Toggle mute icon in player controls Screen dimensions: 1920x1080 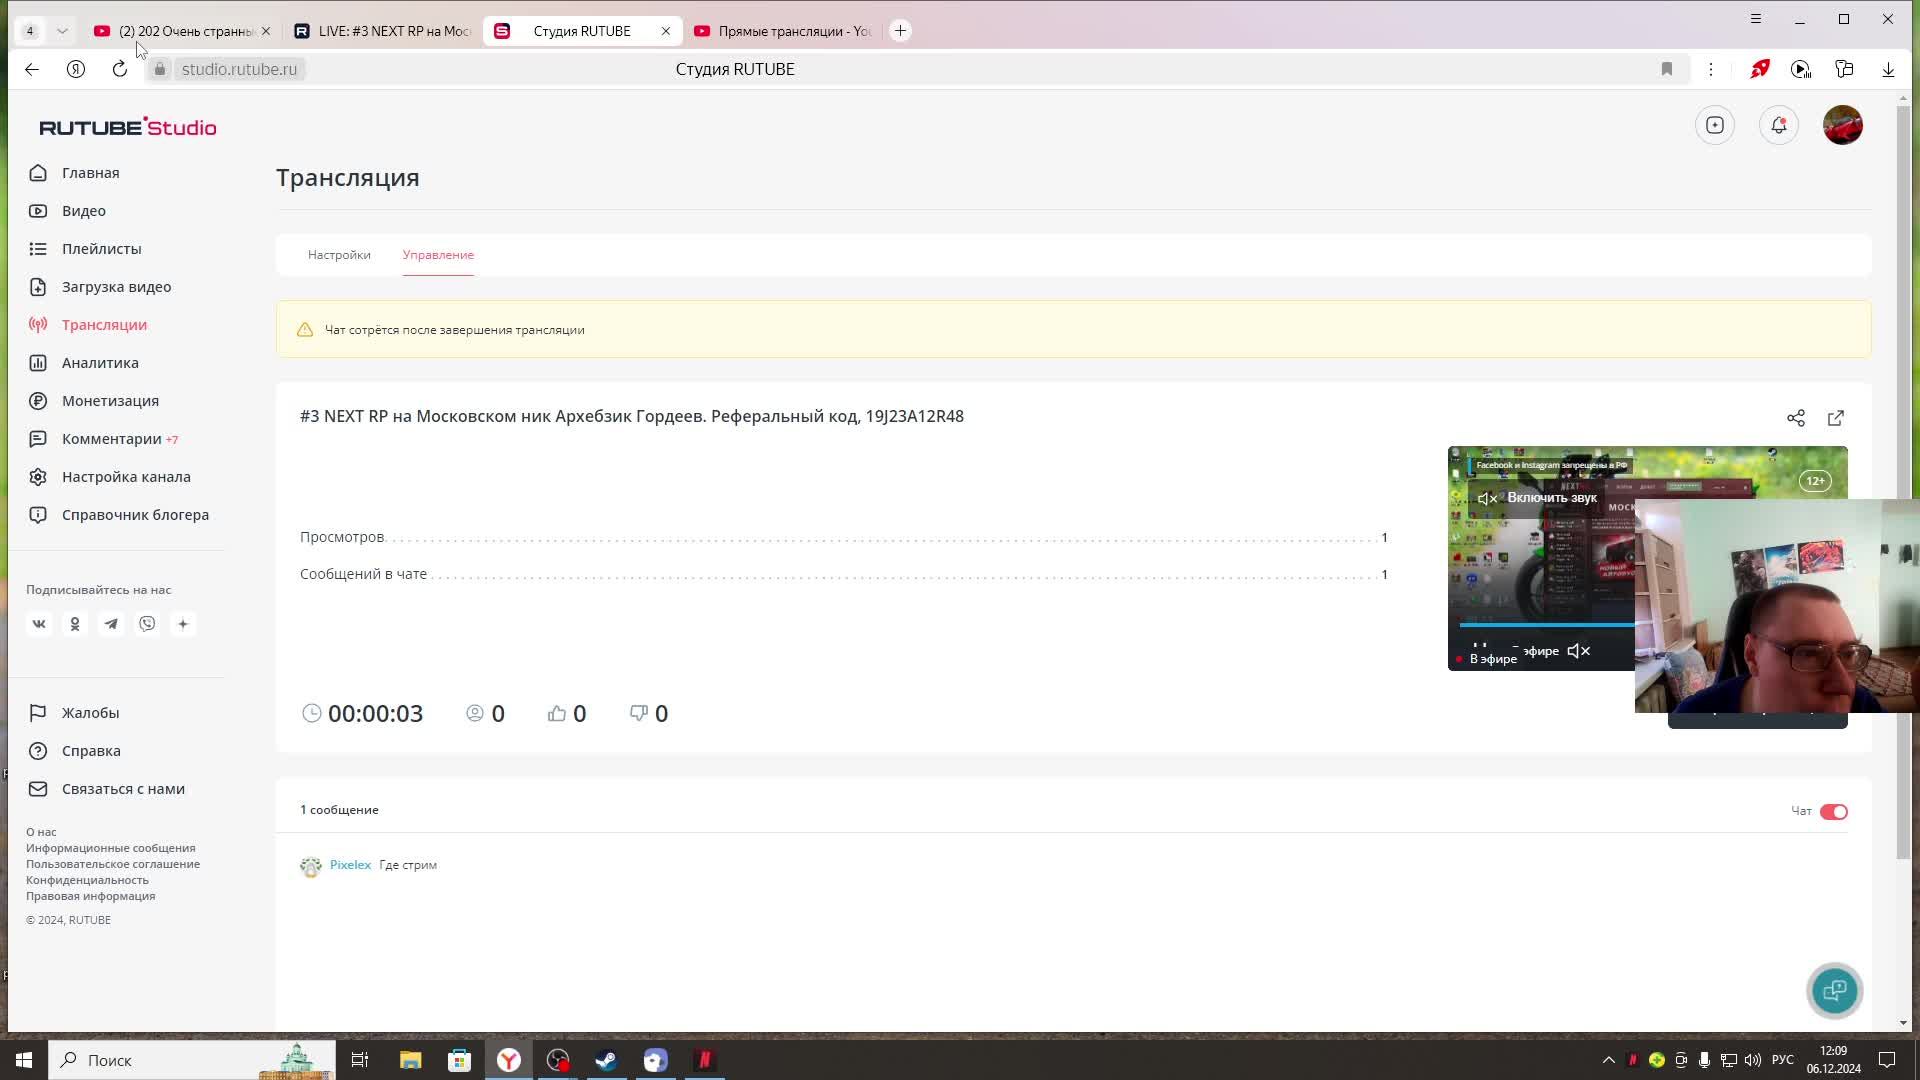[x=1578, y=651]
